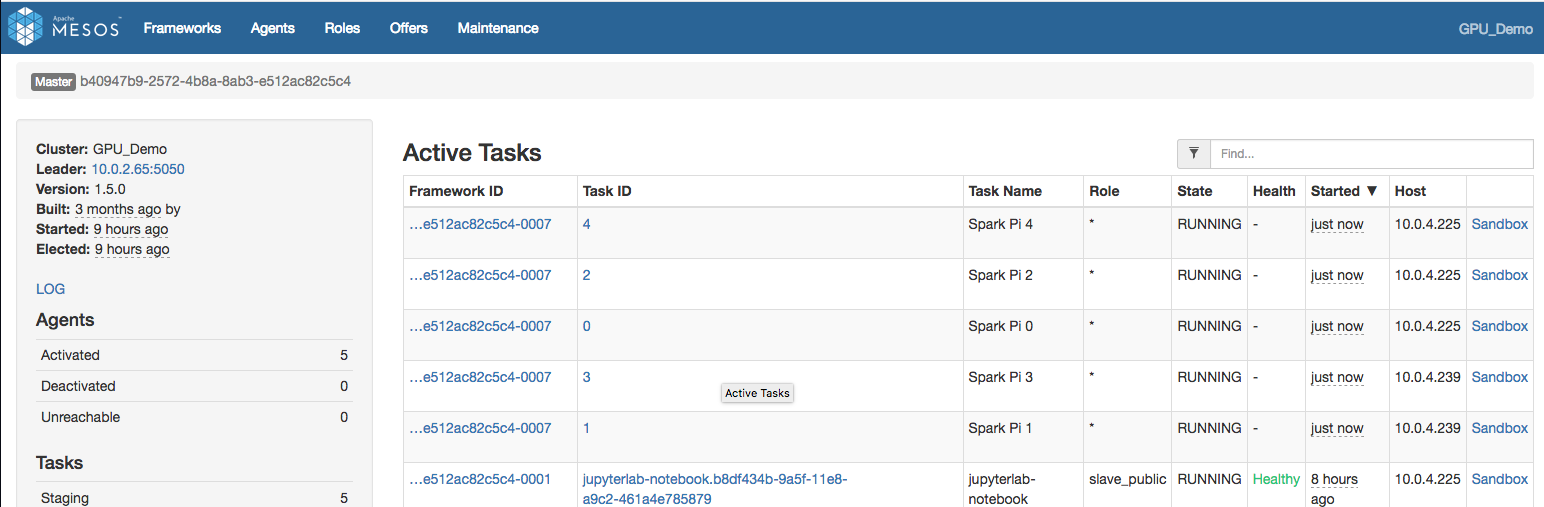This screenshot has height=507, width=1544.
Task: Click Started '9 hours ago' in sidebar
Action: 130,229
